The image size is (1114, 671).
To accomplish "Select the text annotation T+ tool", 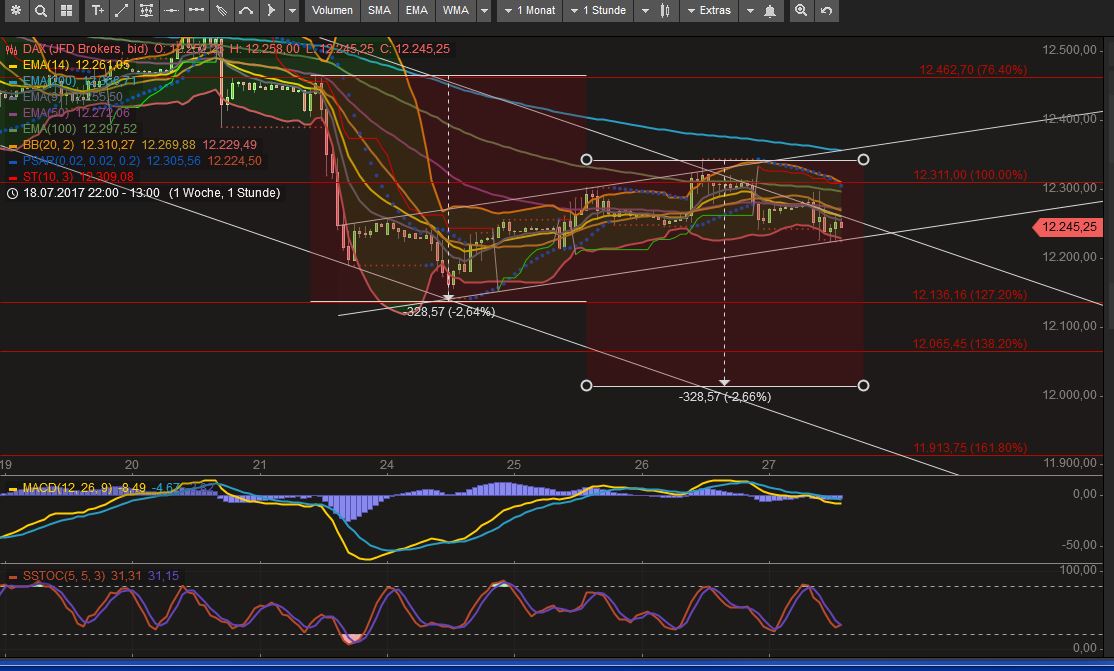I will coord(97,11).
